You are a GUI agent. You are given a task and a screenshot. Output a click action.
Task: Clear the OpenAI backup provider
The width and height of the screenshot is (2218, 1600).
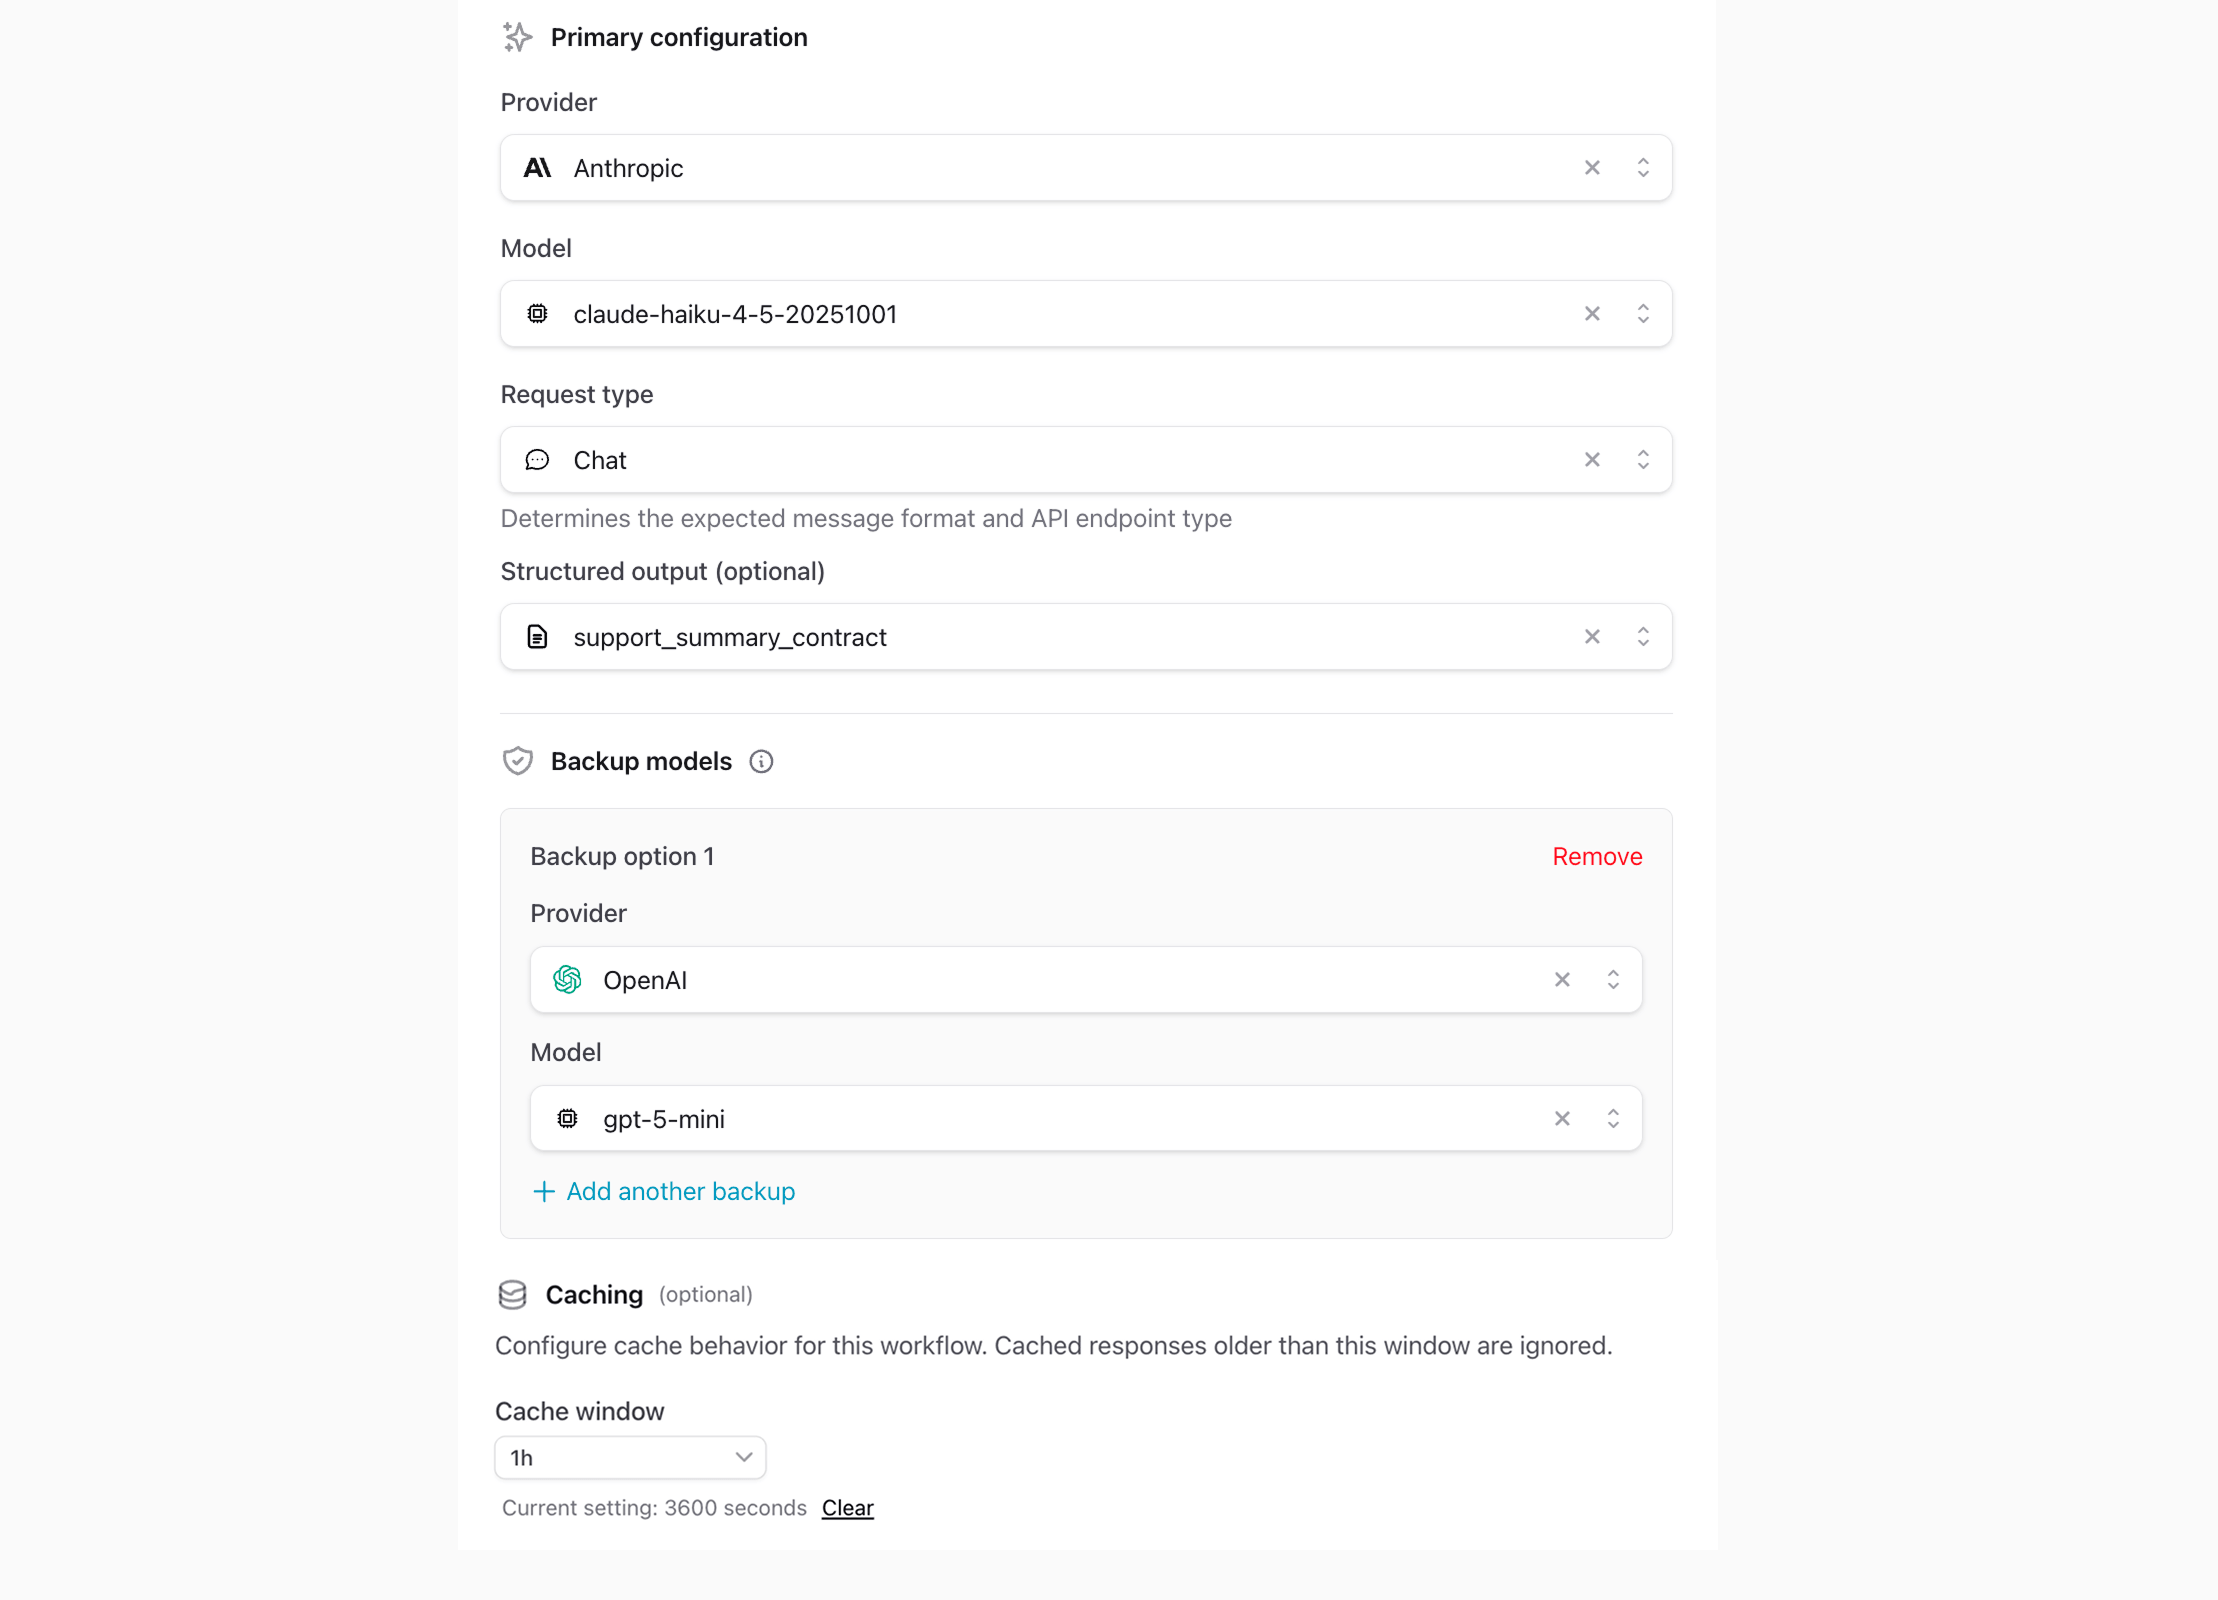point(1562,980)
